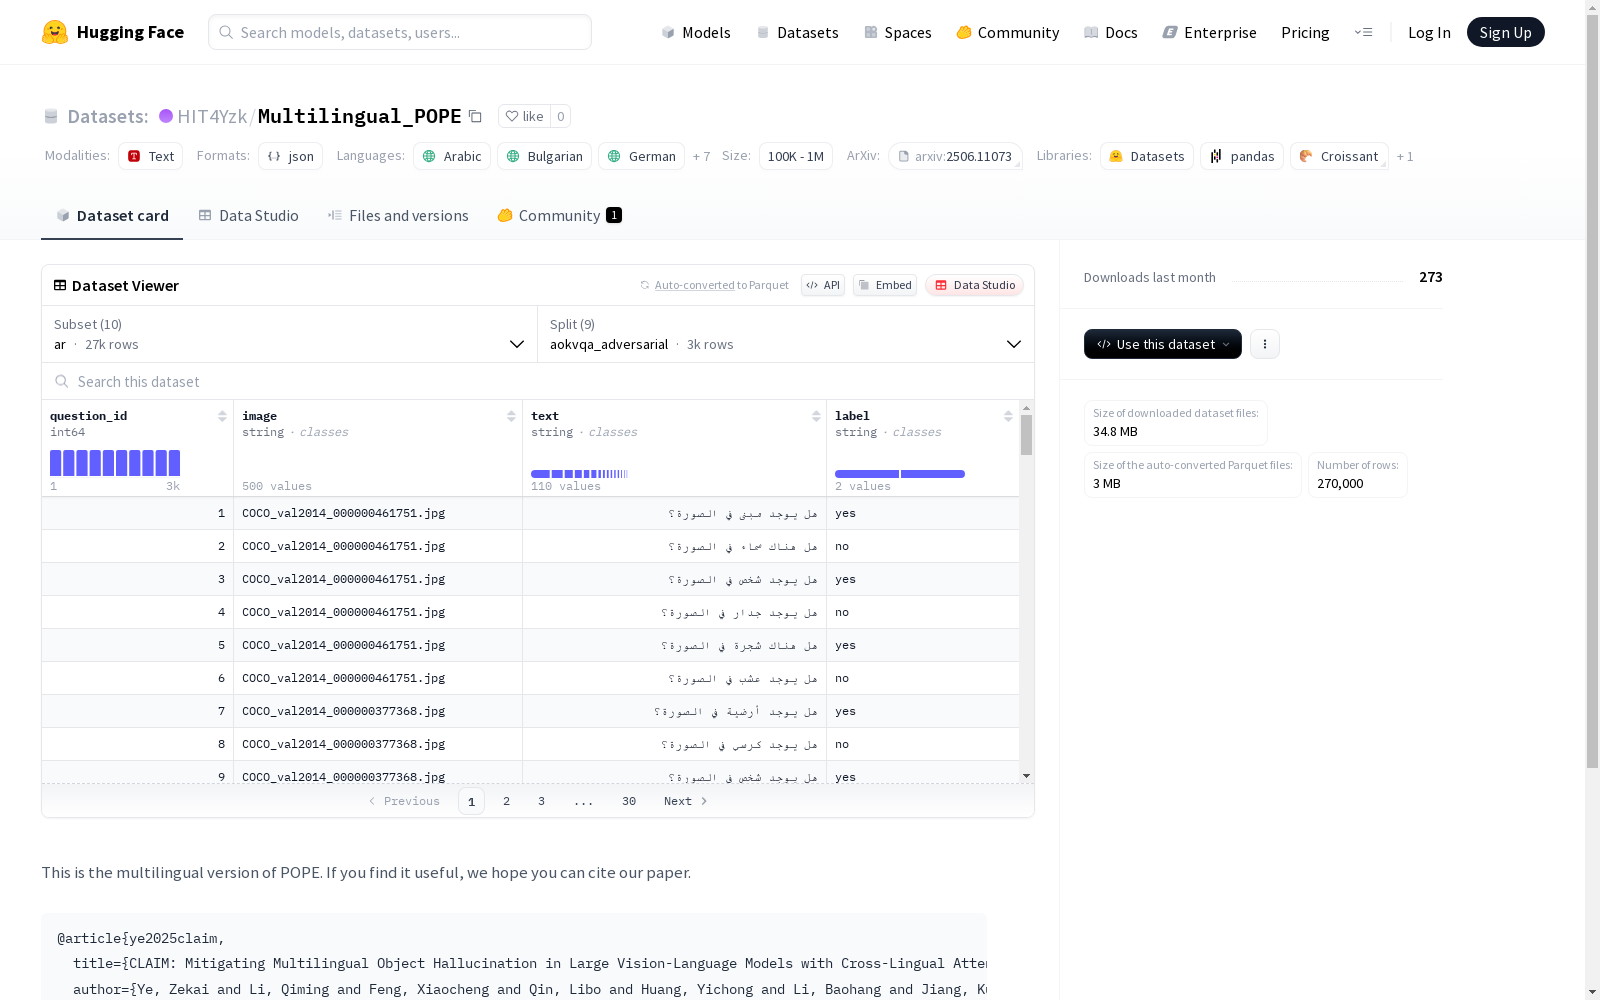
Task: Click the HIT4Yzk author link
Action: [x=212, y=116]
